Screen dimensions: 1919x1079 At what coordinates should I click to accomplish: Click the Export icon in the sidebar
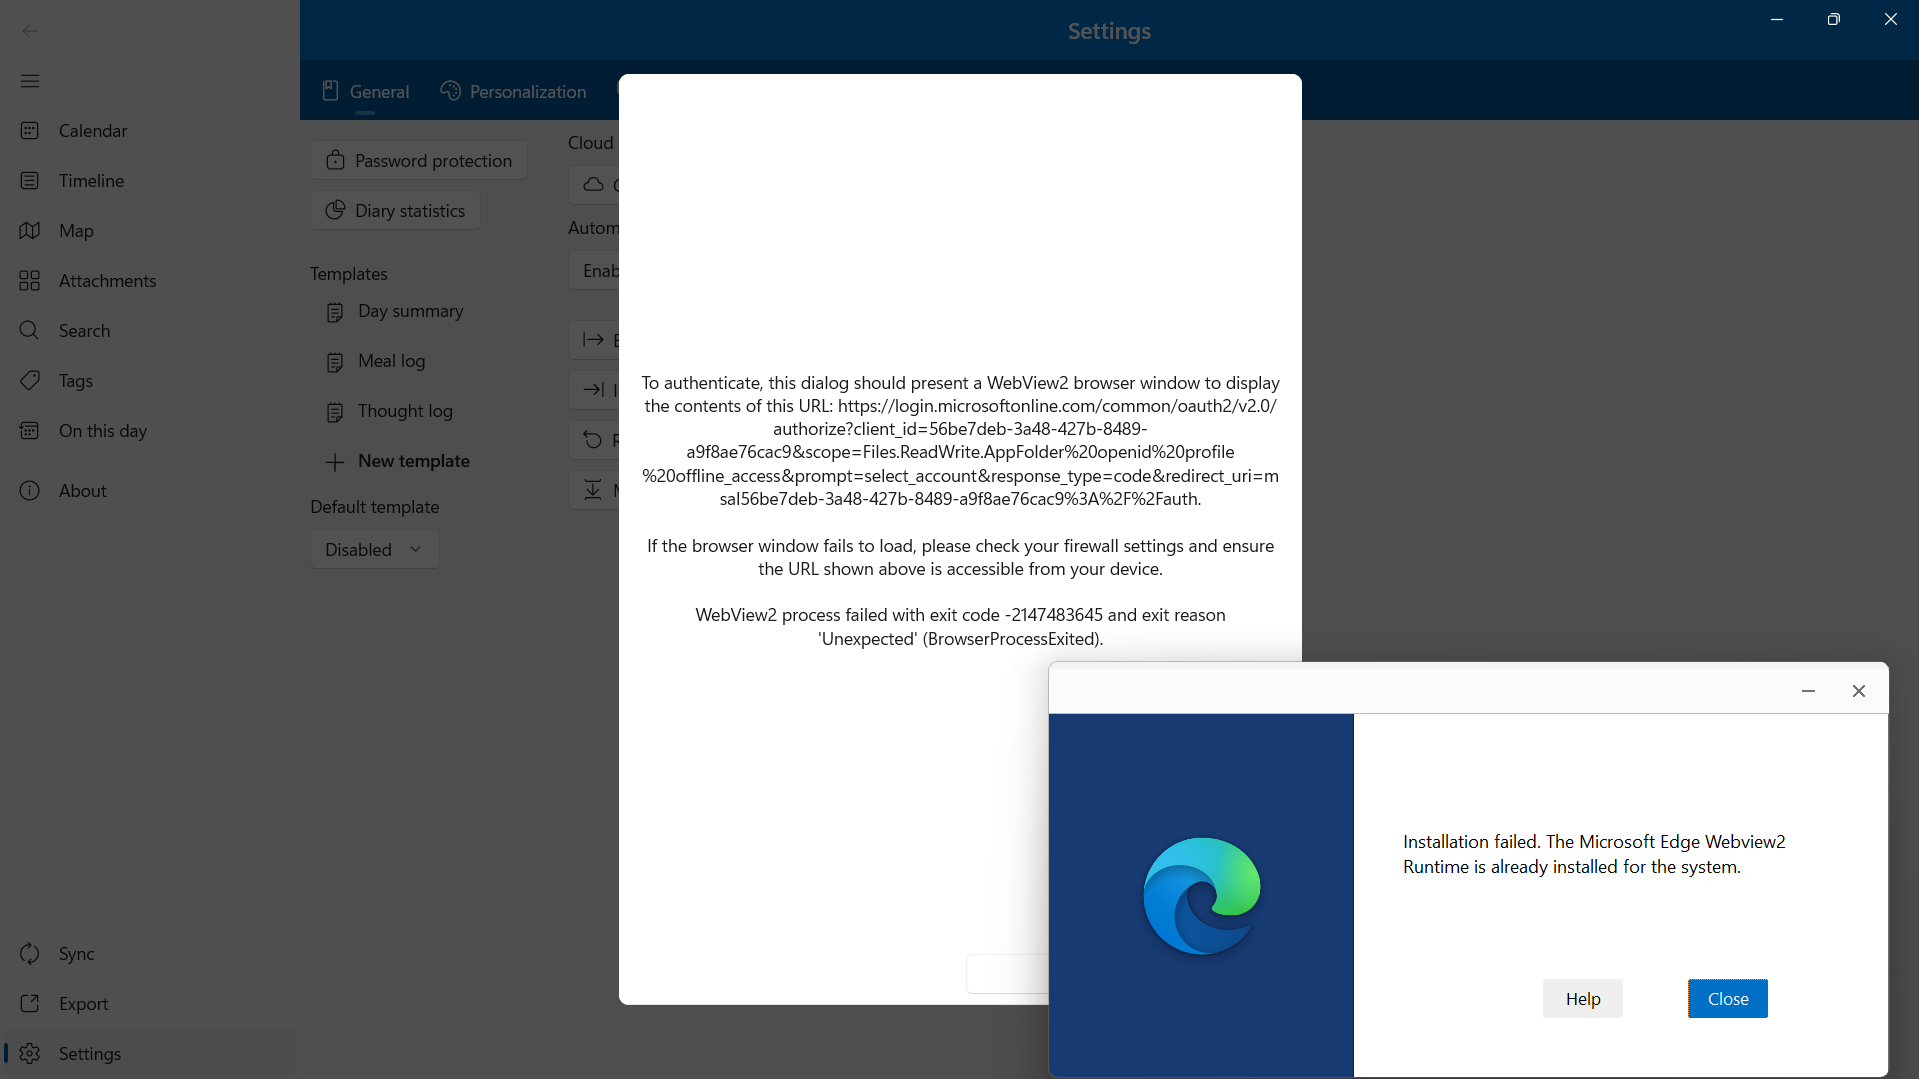coord(30,1004)
